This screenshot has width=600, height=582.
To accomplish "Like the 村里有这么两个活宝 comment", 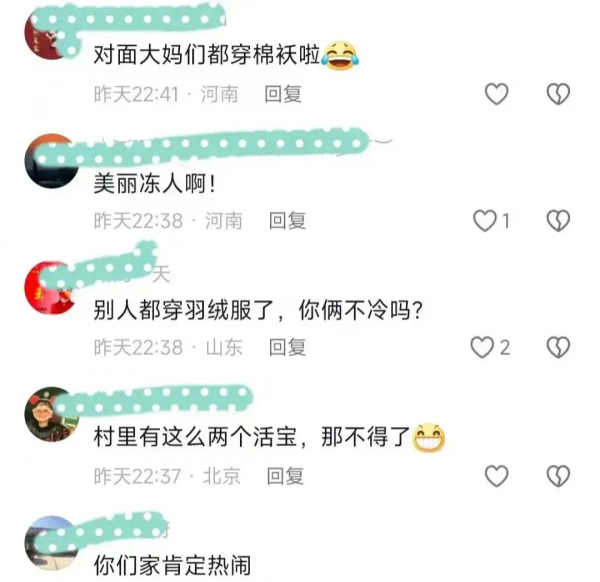I will coord(496,476).
